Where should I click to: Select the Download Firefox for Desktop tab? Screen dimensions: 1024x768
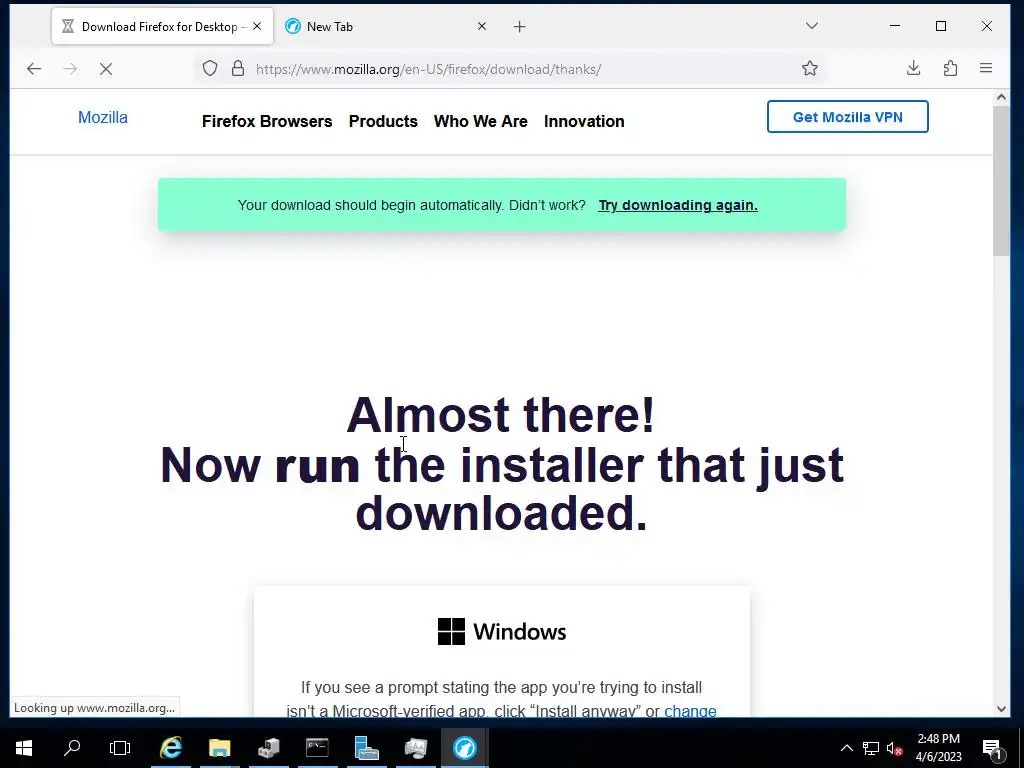163,27
